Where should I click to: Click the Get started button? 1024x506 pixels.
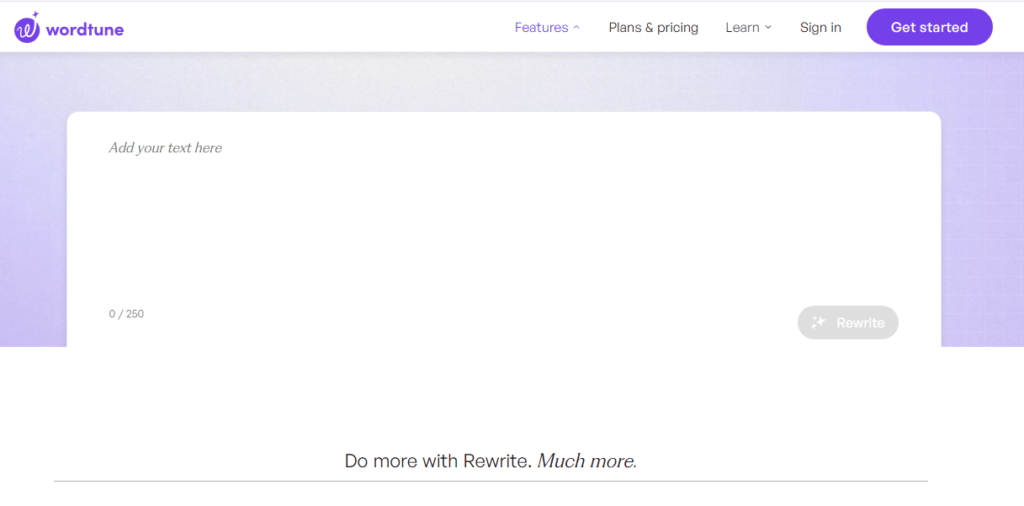click(929, 27)
